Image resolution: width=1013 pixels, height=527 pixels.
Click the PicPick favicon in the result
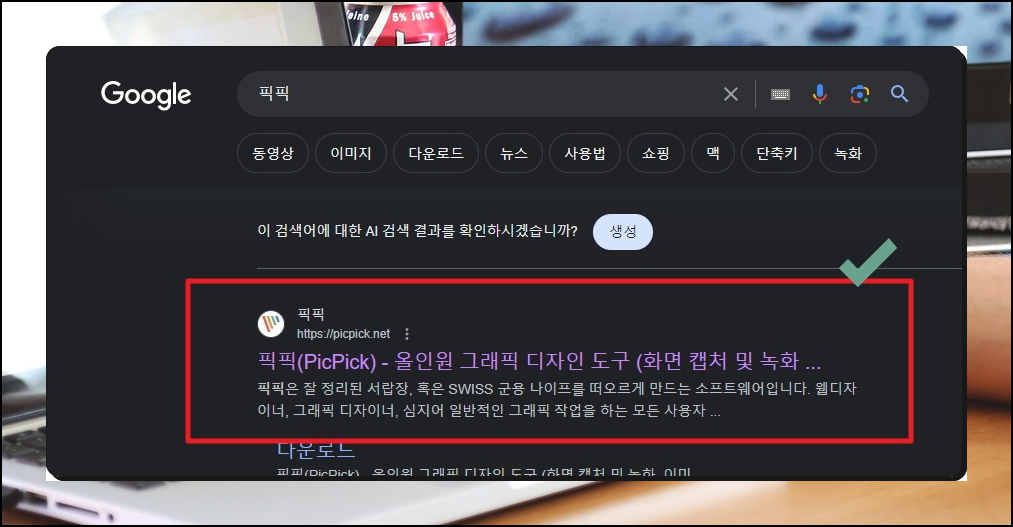click(271, 324)
